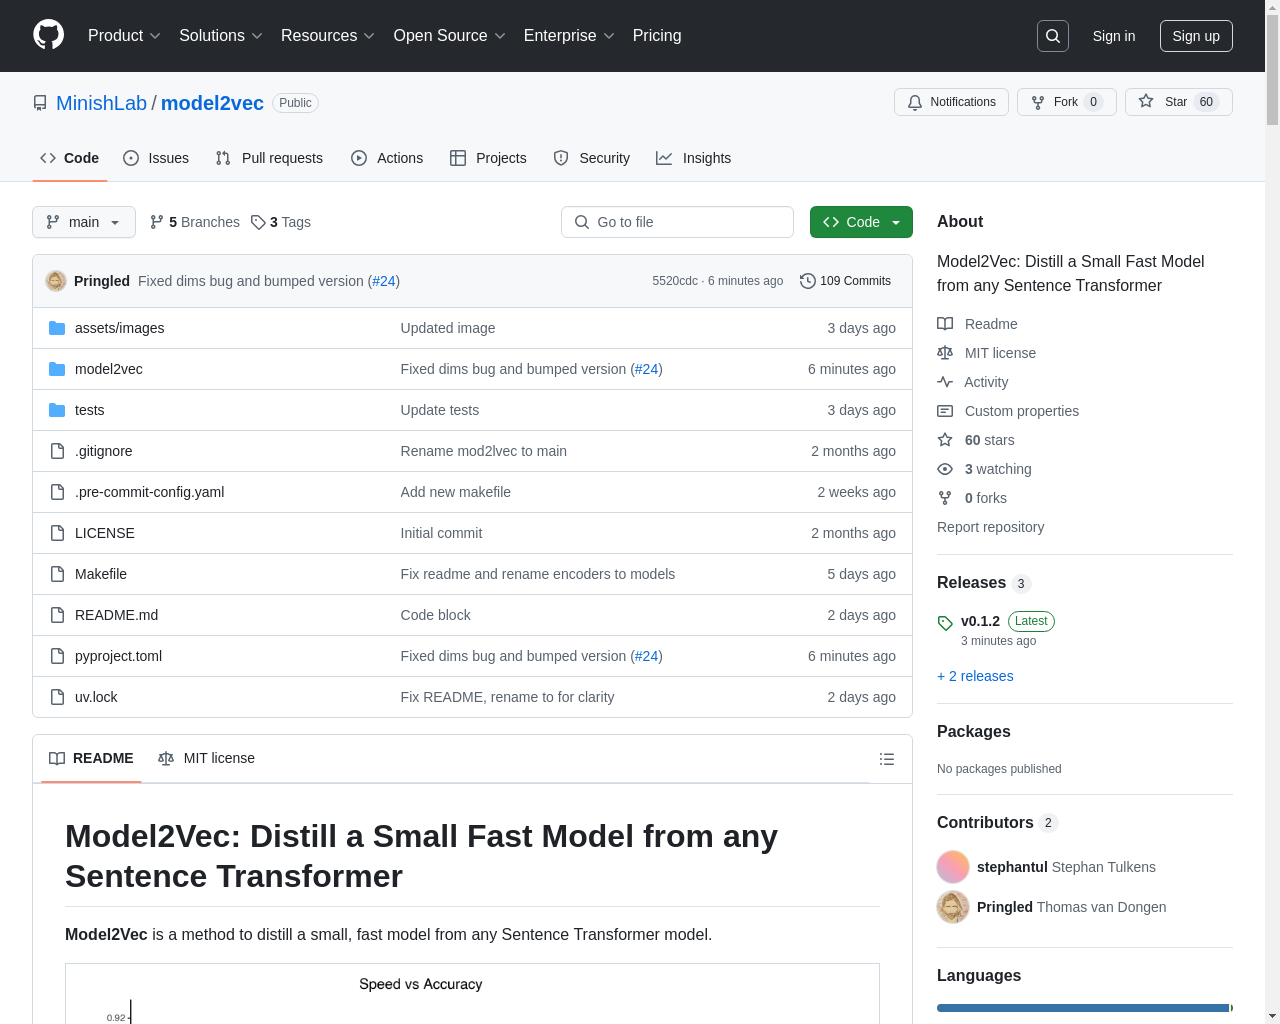Switch to the Insights tab

(694, 158)
